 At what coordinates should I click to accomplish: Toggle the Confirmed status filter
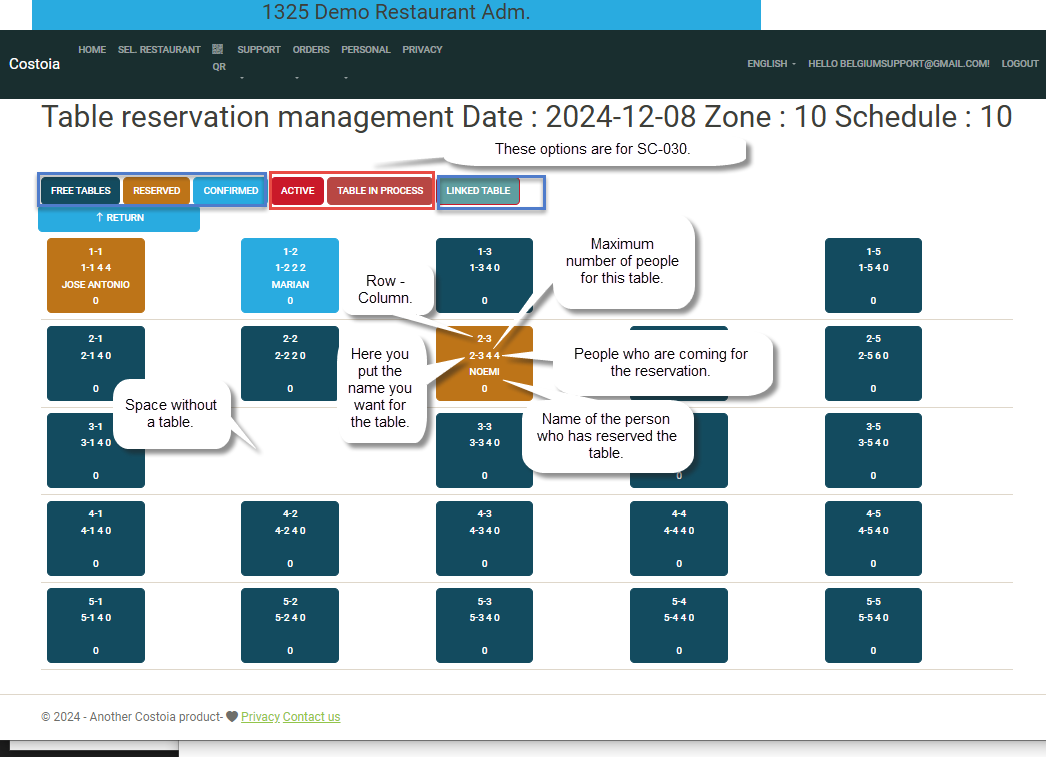pyautogui.click(x=231, y=191)
